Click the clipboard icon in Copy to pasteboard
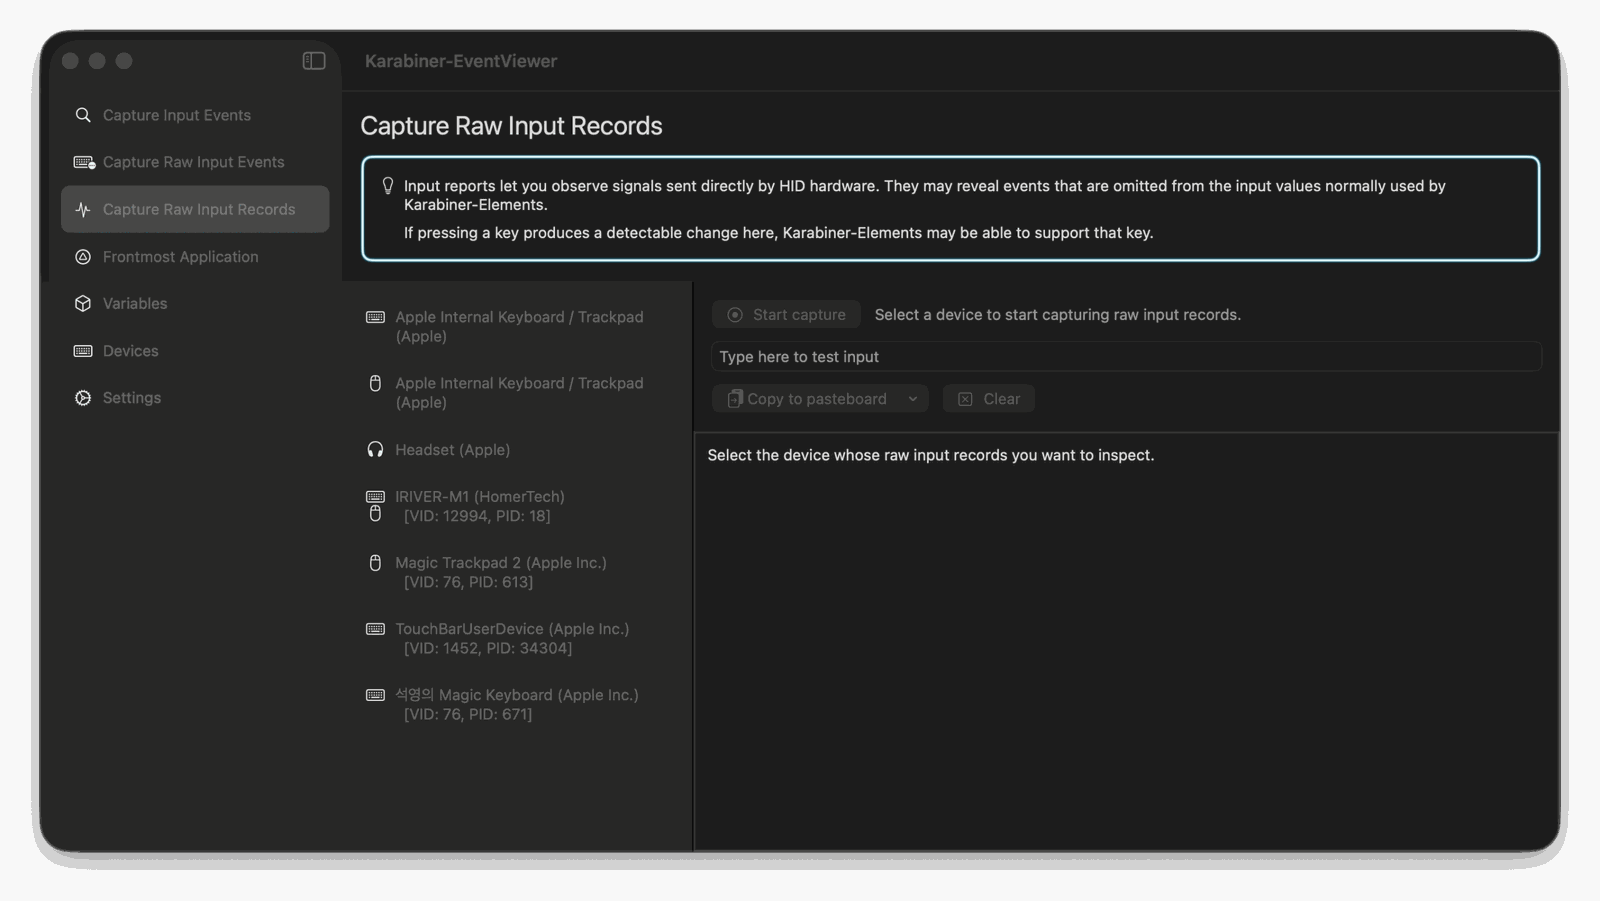The width and height of the screenshot is (1600, 901). click(735, 399)
